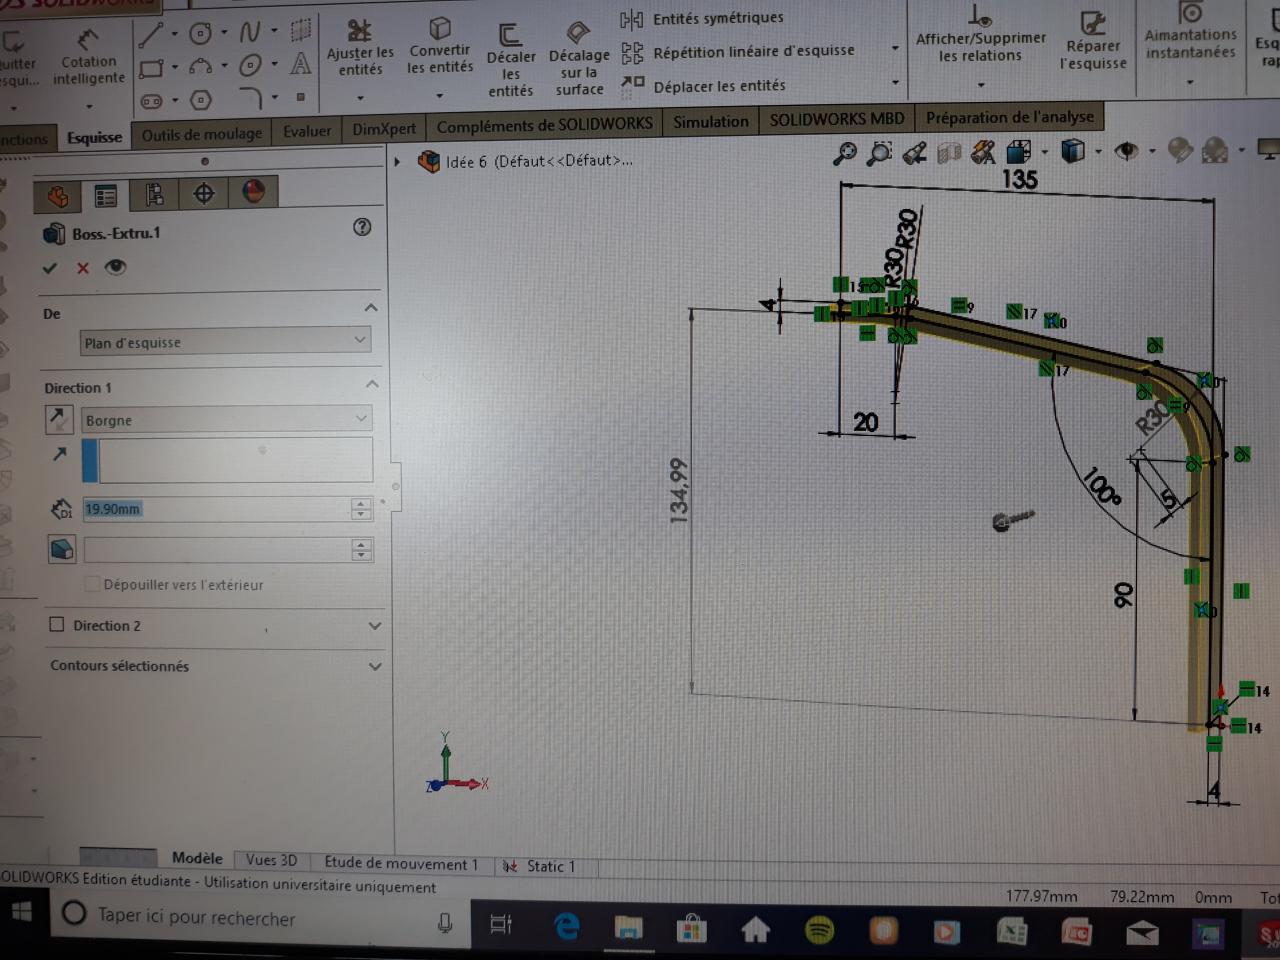Open the SOLIDWORKS MBD tab
1280x960 pixels.
837,119
